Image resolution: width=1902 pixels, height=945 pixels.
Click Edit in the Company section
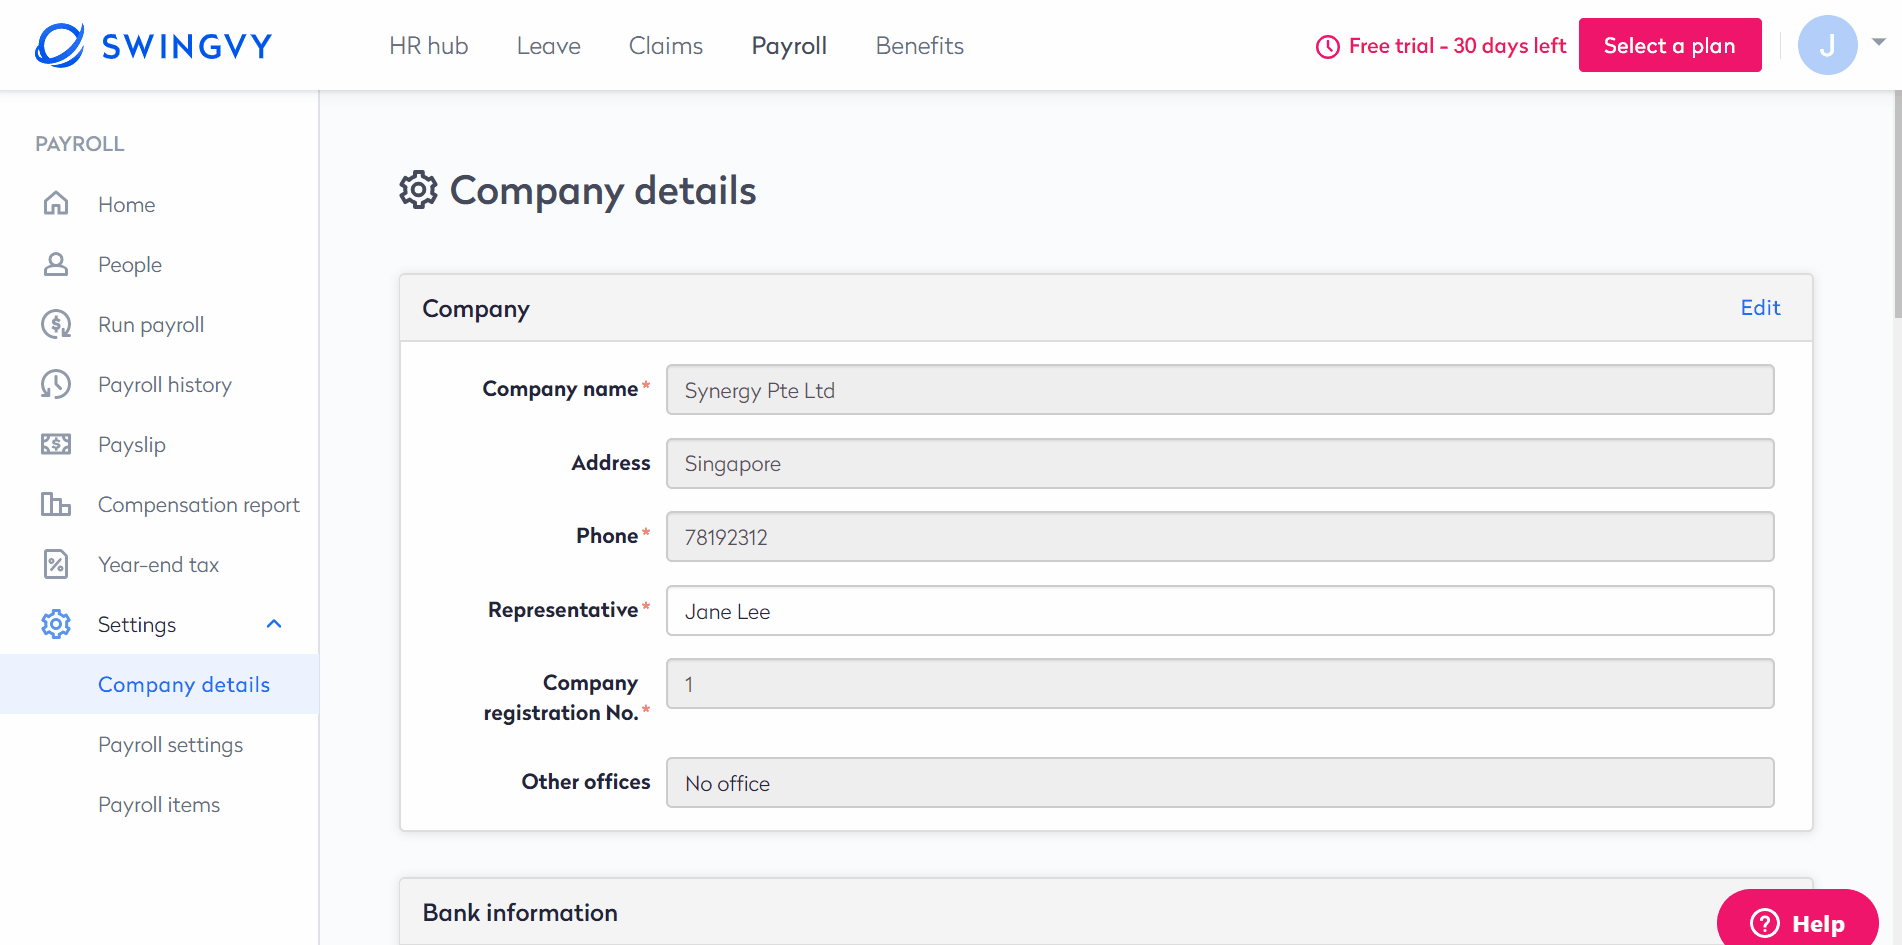pos(1760,308)
